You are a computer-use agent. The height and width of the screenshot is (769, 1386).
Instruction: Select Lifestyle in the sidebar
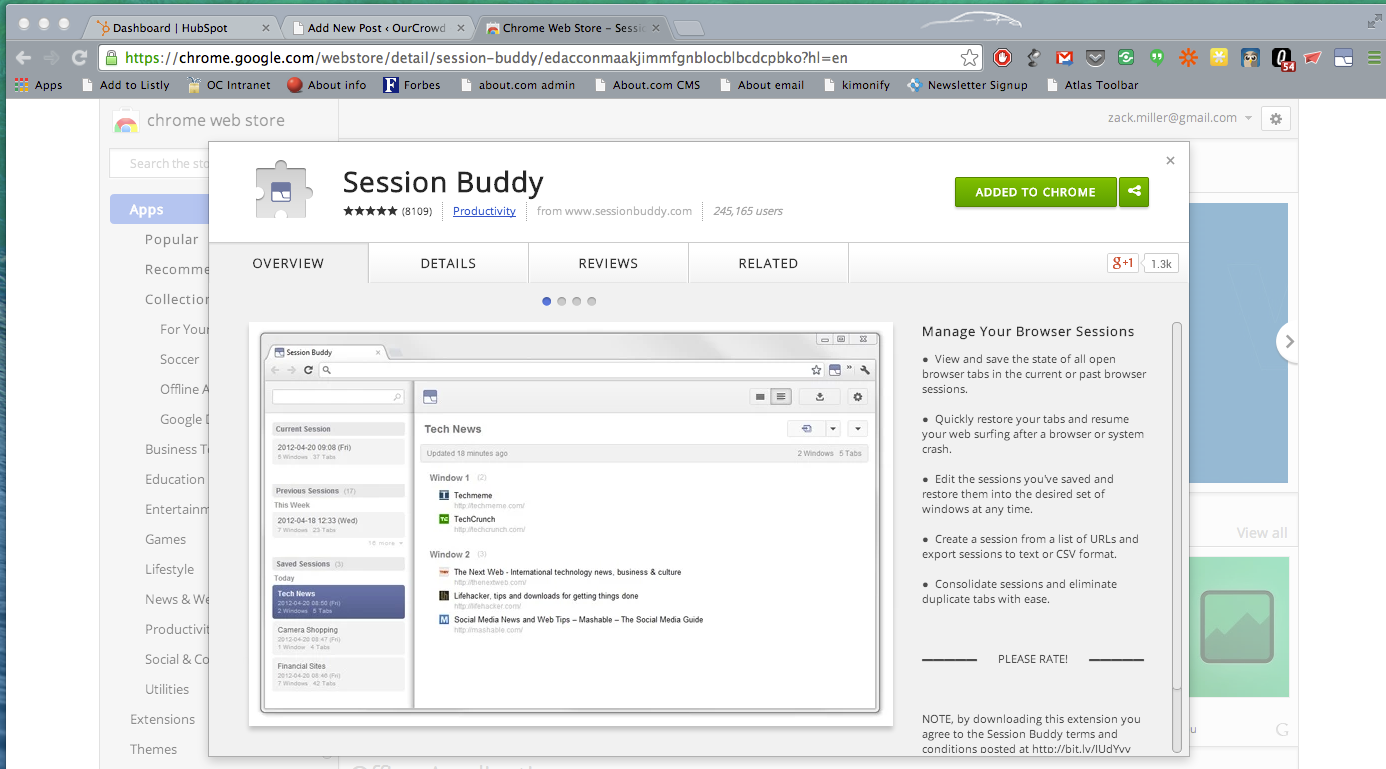(169, 569)
